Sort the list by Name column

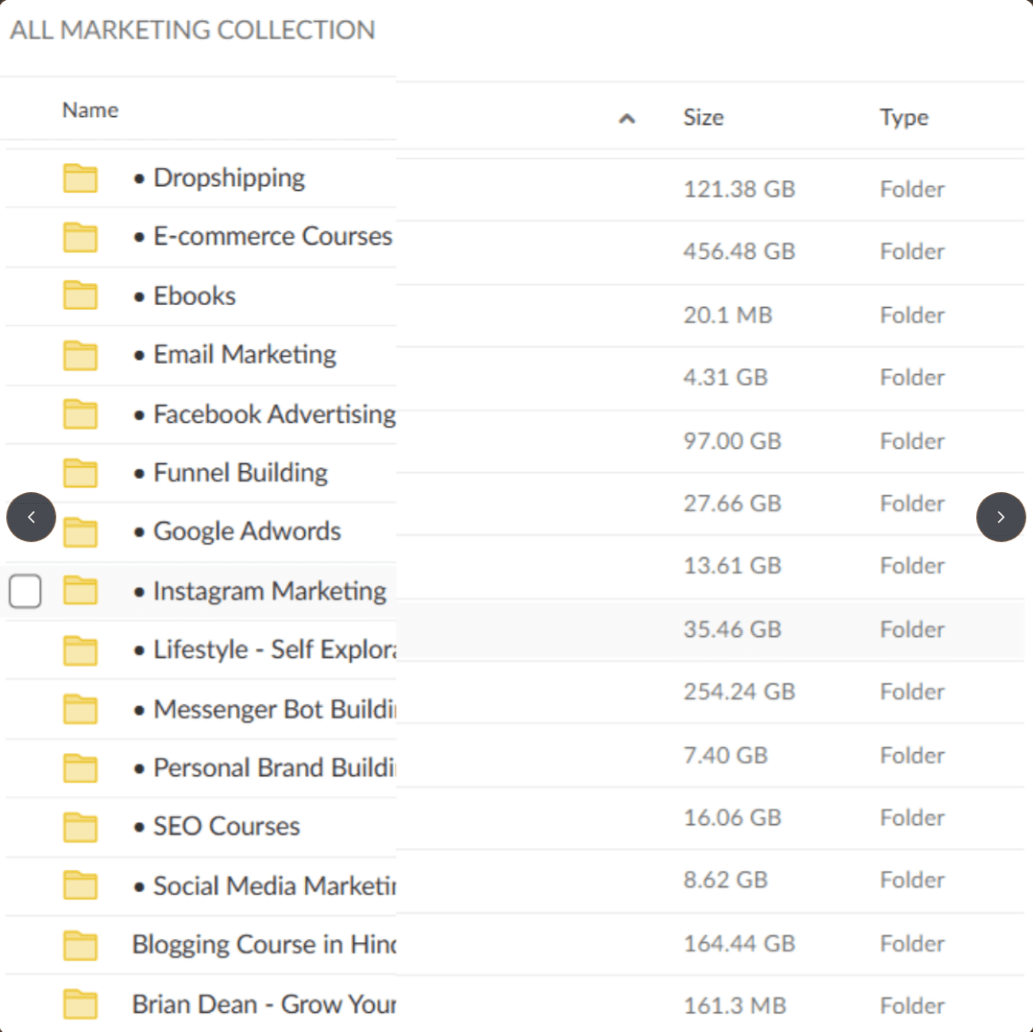pyautogui.click(x=90, y=110)
